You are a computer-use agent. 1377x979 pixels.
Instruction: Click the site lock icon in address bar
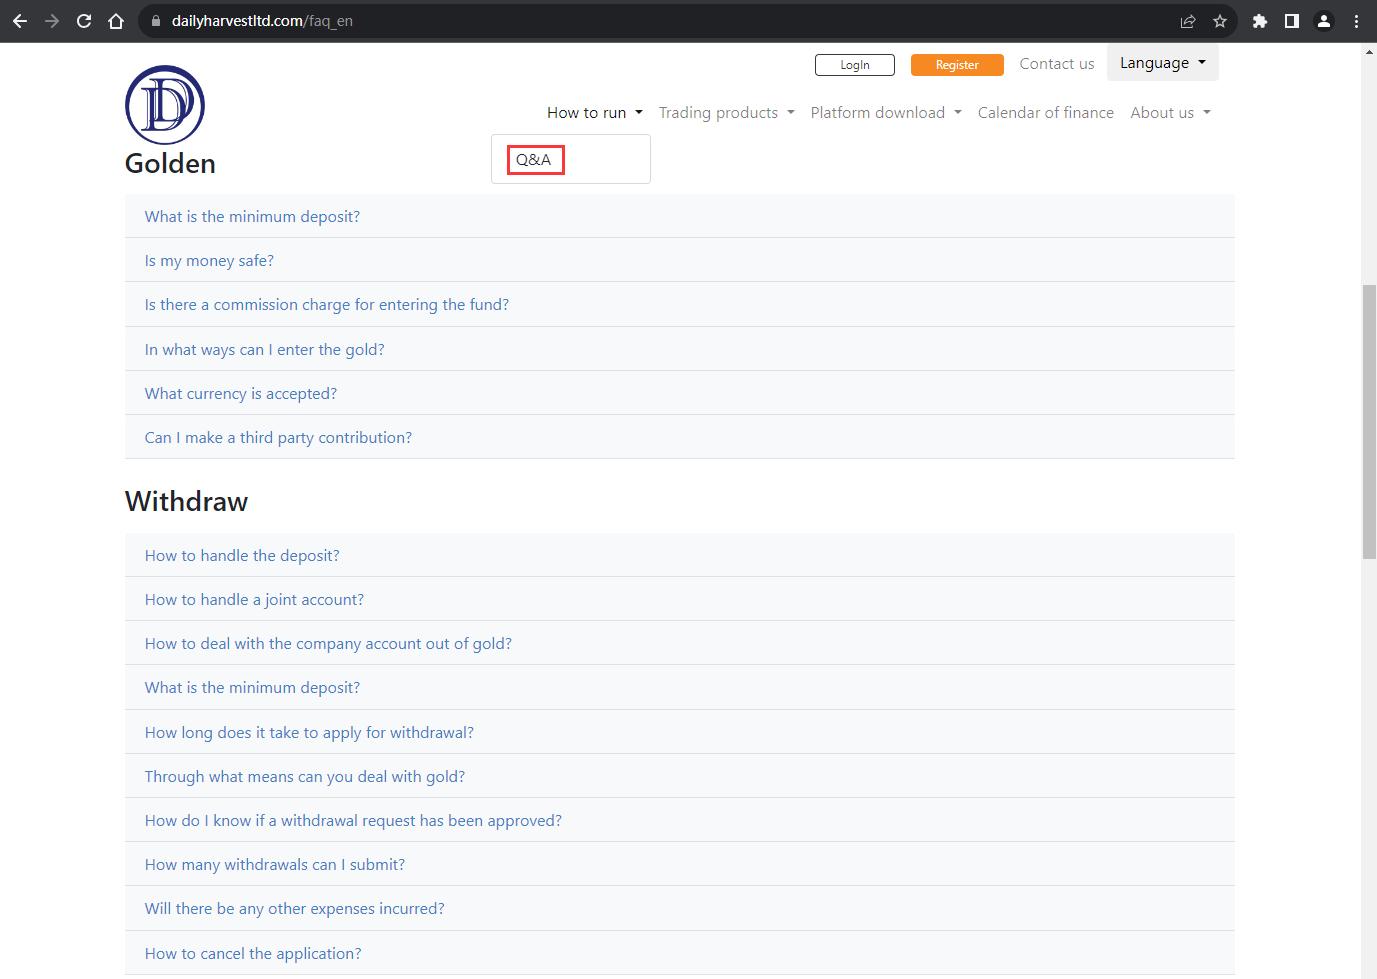point(155,21)
